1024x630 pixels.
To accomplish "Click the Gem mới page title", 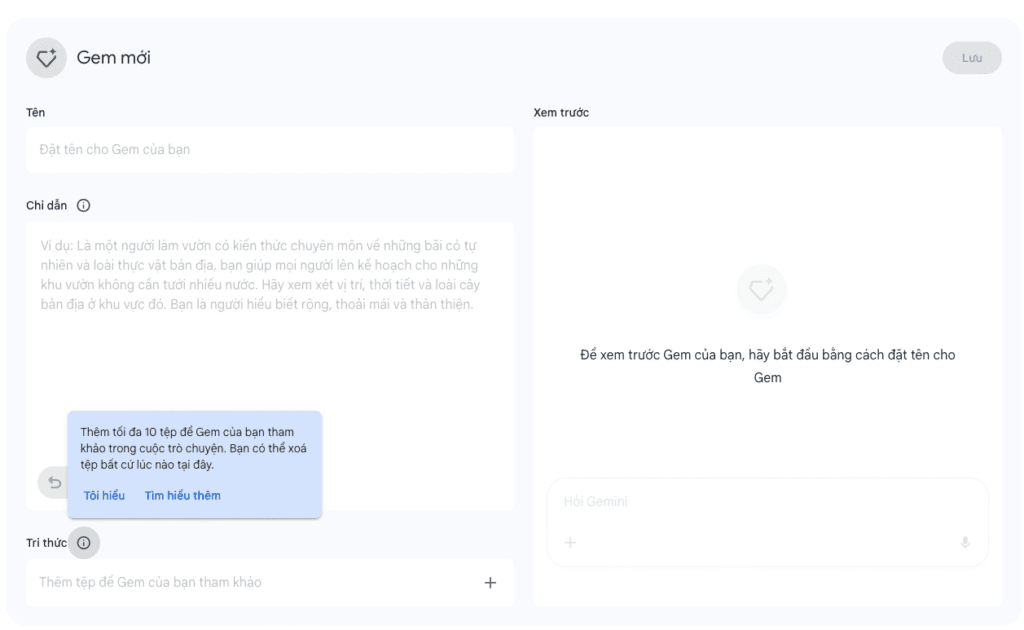I will [x=114, y=58].
